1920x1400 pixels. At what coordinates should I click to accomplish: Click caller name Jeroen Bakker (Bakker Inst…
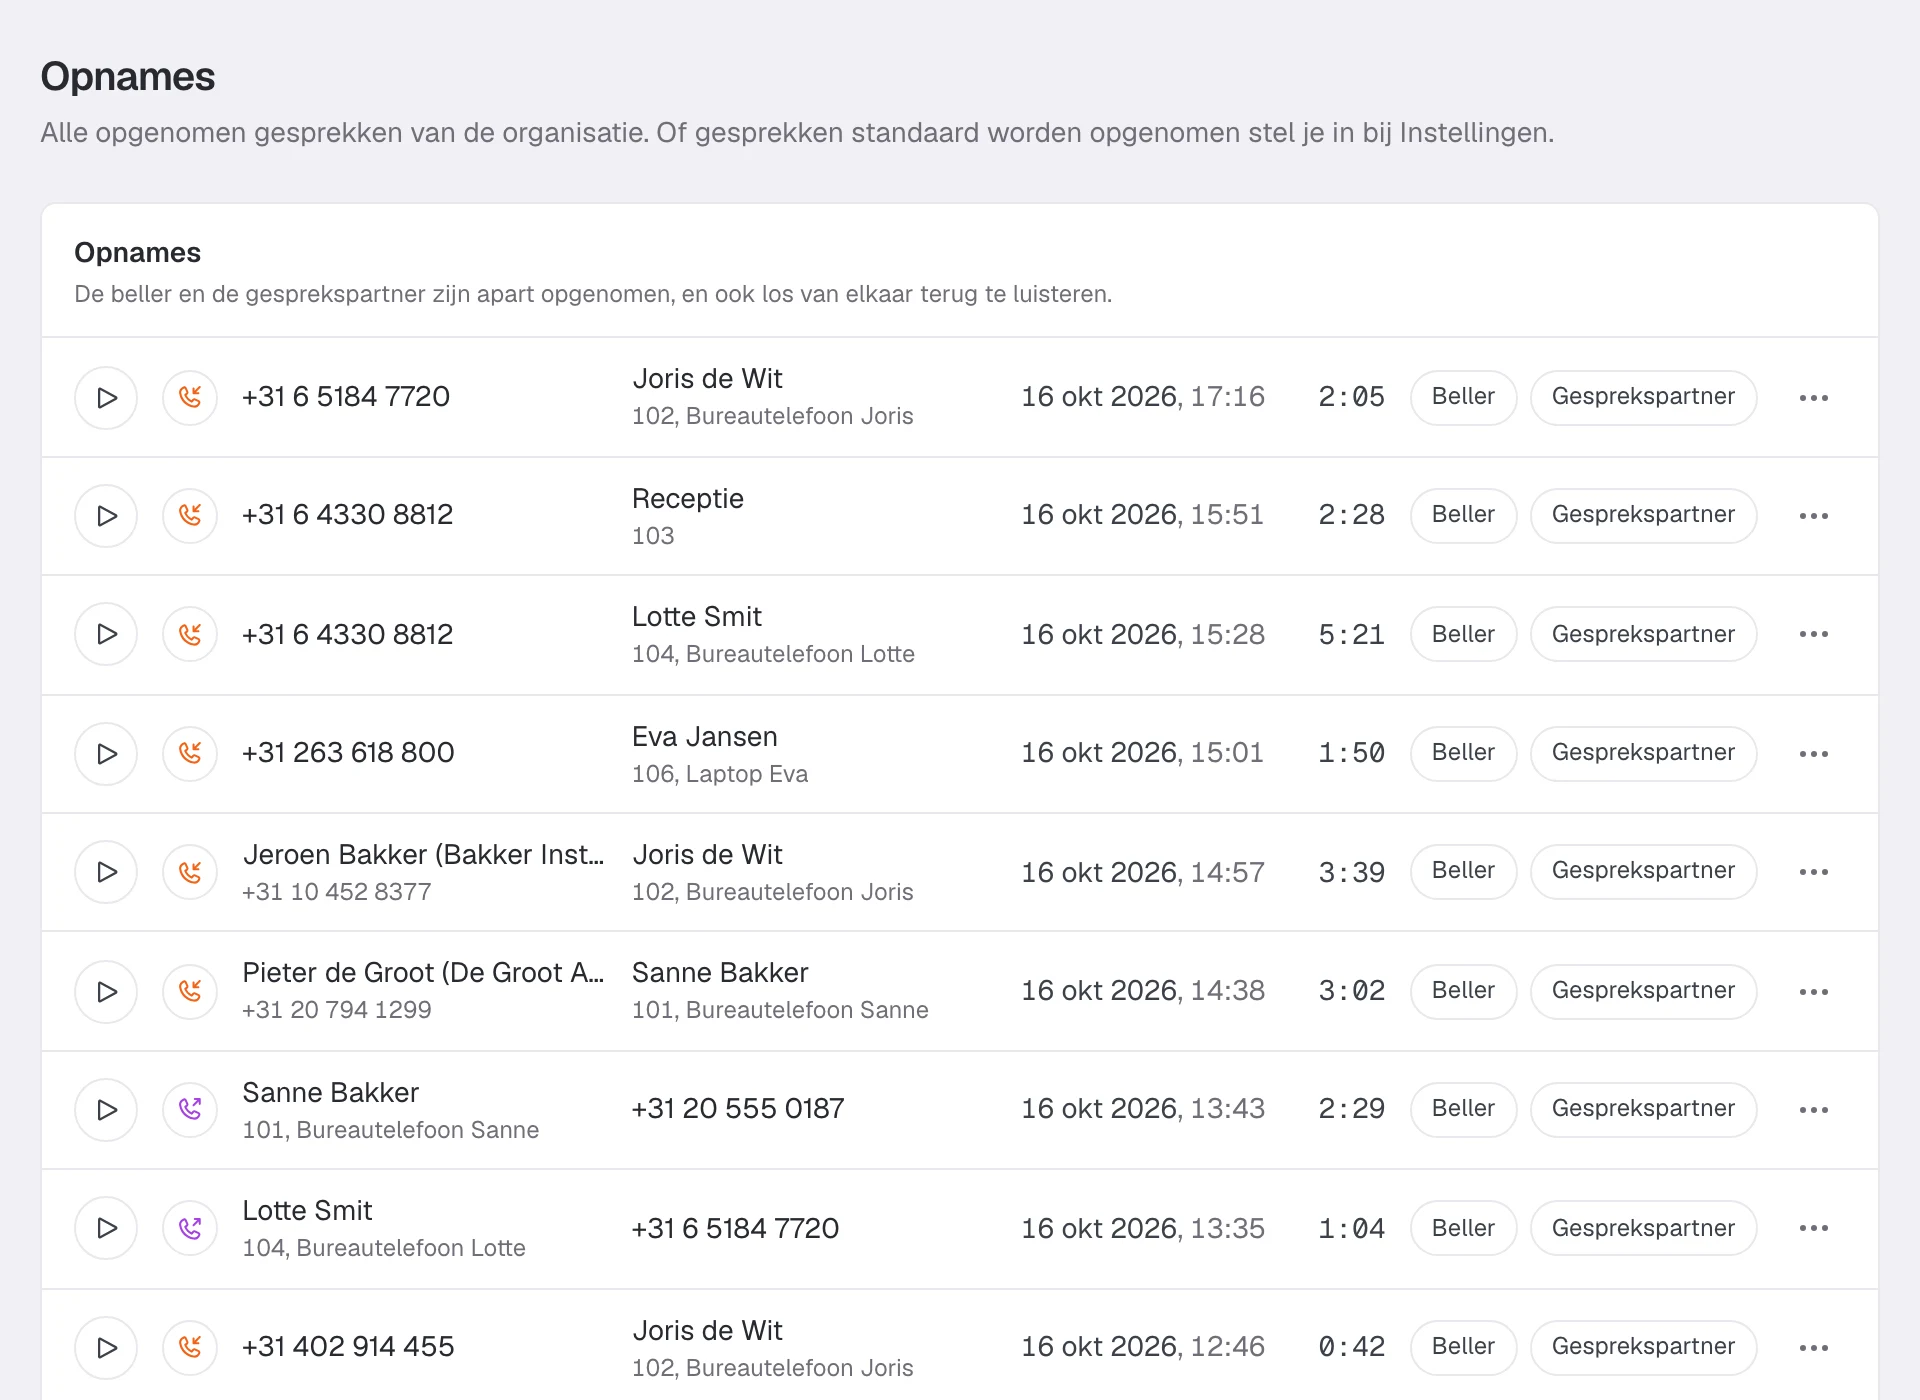pyautogui.click(x=424, y=855)
